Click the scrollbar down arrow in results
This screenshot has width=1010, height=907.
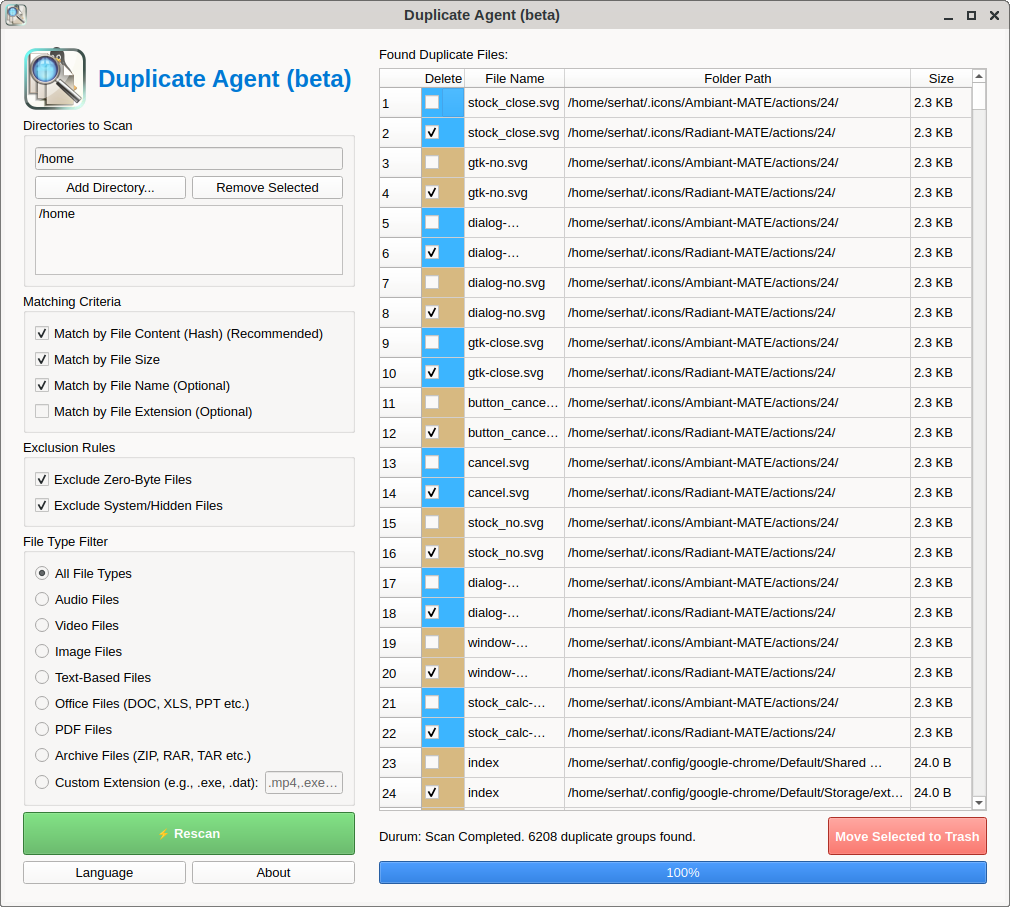(x=979, y=802)
